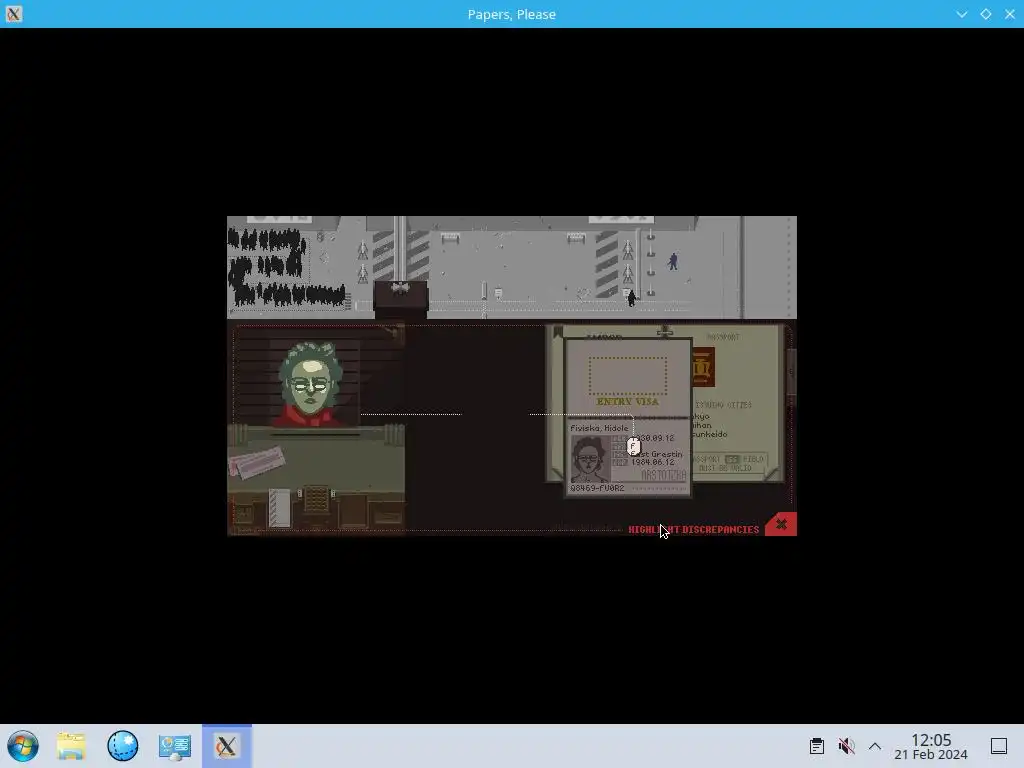Click the rulebook's right-edge tab
The height and width of the screenshot is (768, 1024).
[x=791, y=372]
